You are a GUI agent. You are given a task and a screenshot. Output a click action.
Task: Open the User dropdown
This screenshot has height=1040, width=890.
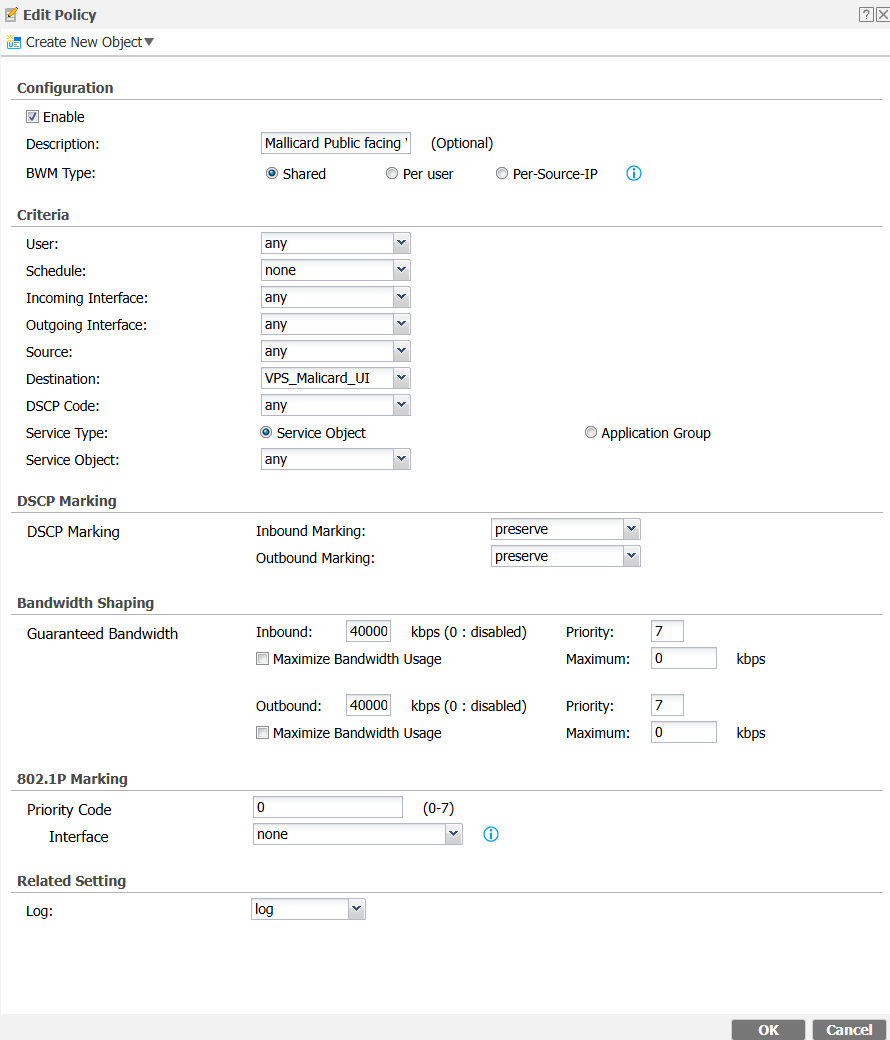coord(336,243)
